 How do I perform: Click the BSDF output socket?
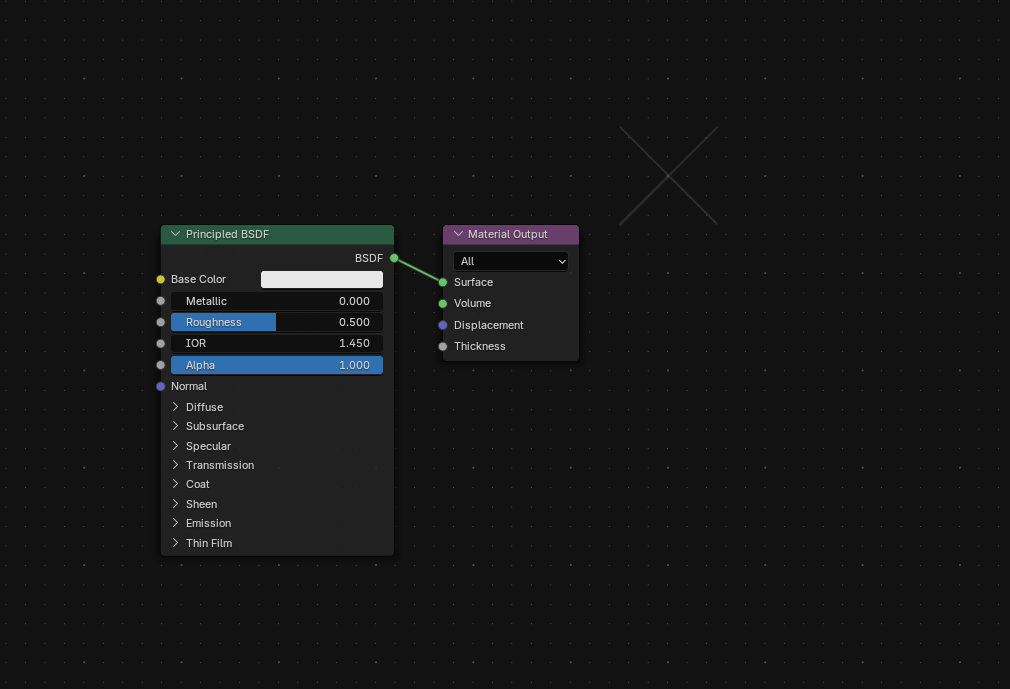coord(394,258)
